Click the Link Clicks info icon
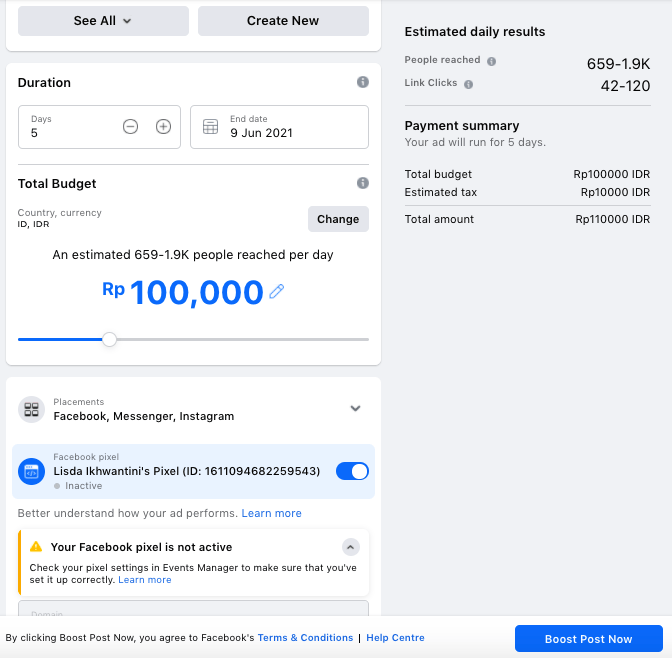The height and width of the screenshot is (658, 672). [x=469, y=84]
